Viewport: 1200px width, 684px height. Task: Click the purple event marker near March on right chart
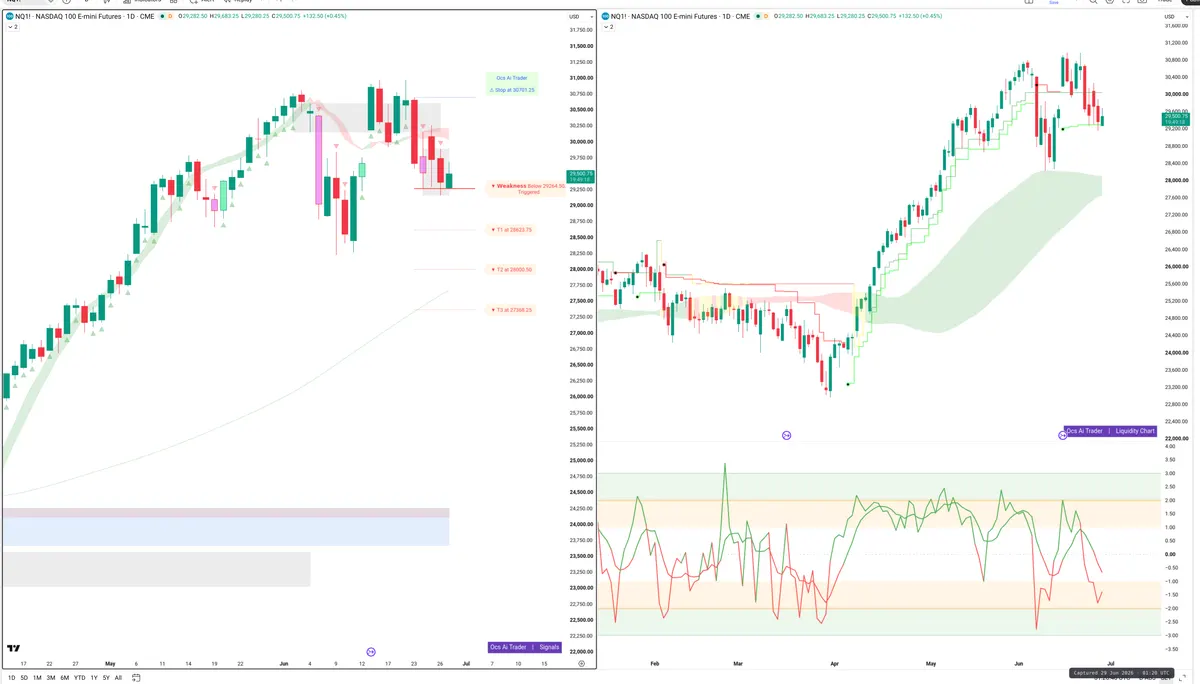click(786, 435)
